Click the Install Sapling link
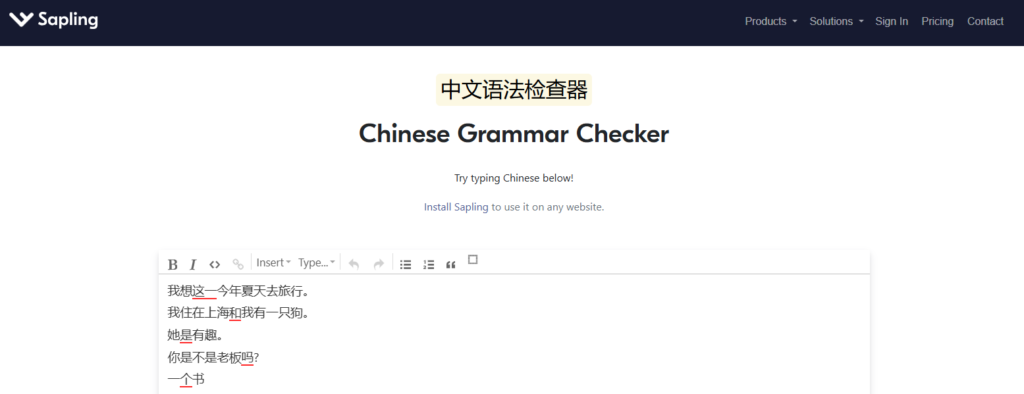Viewport: 1024px width, 394px height. [x=456, y=207]
